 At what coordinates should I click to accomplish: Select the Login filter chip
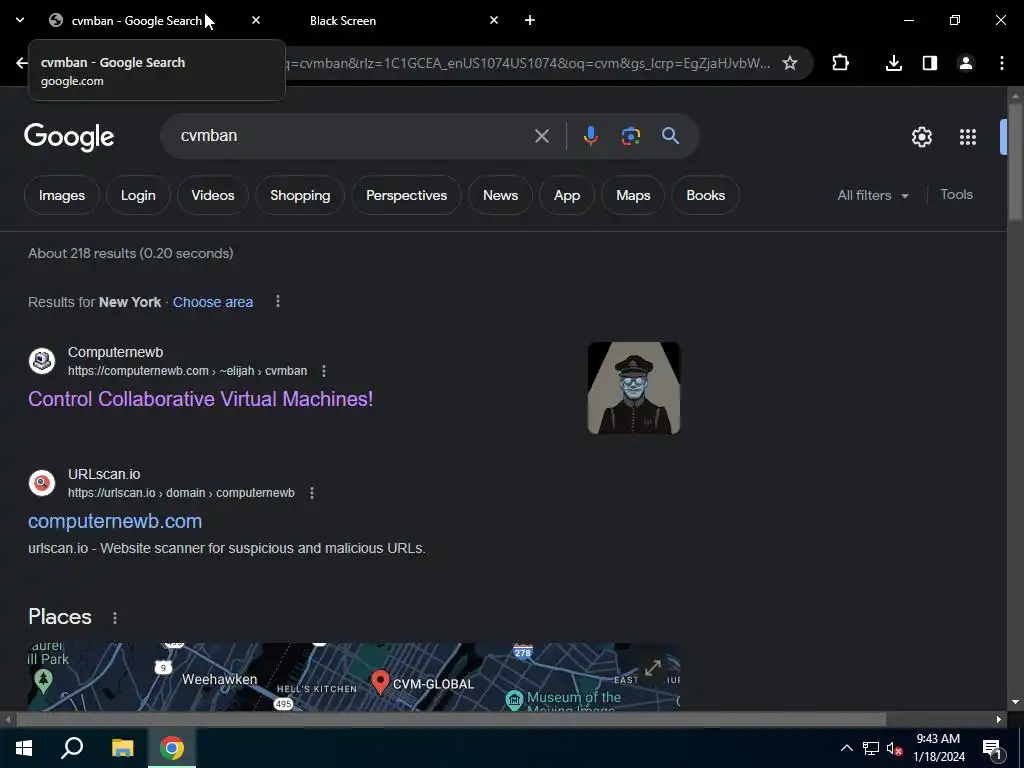tap(138, 195)
